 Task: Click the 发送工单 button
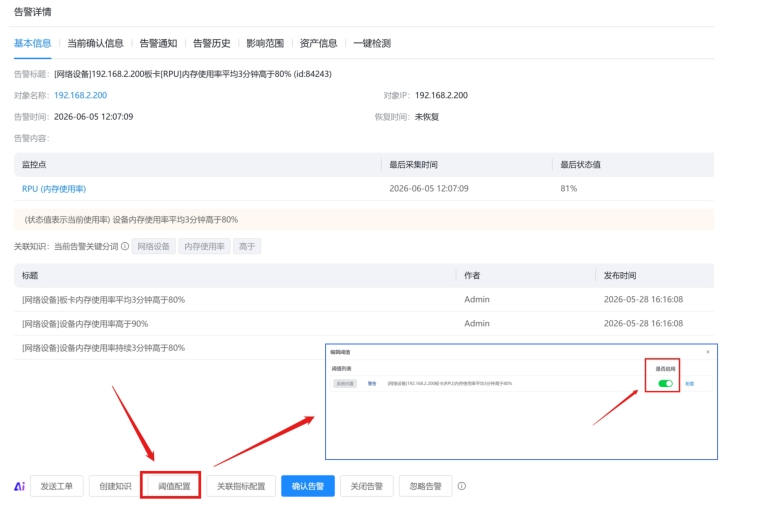(57, 486)
